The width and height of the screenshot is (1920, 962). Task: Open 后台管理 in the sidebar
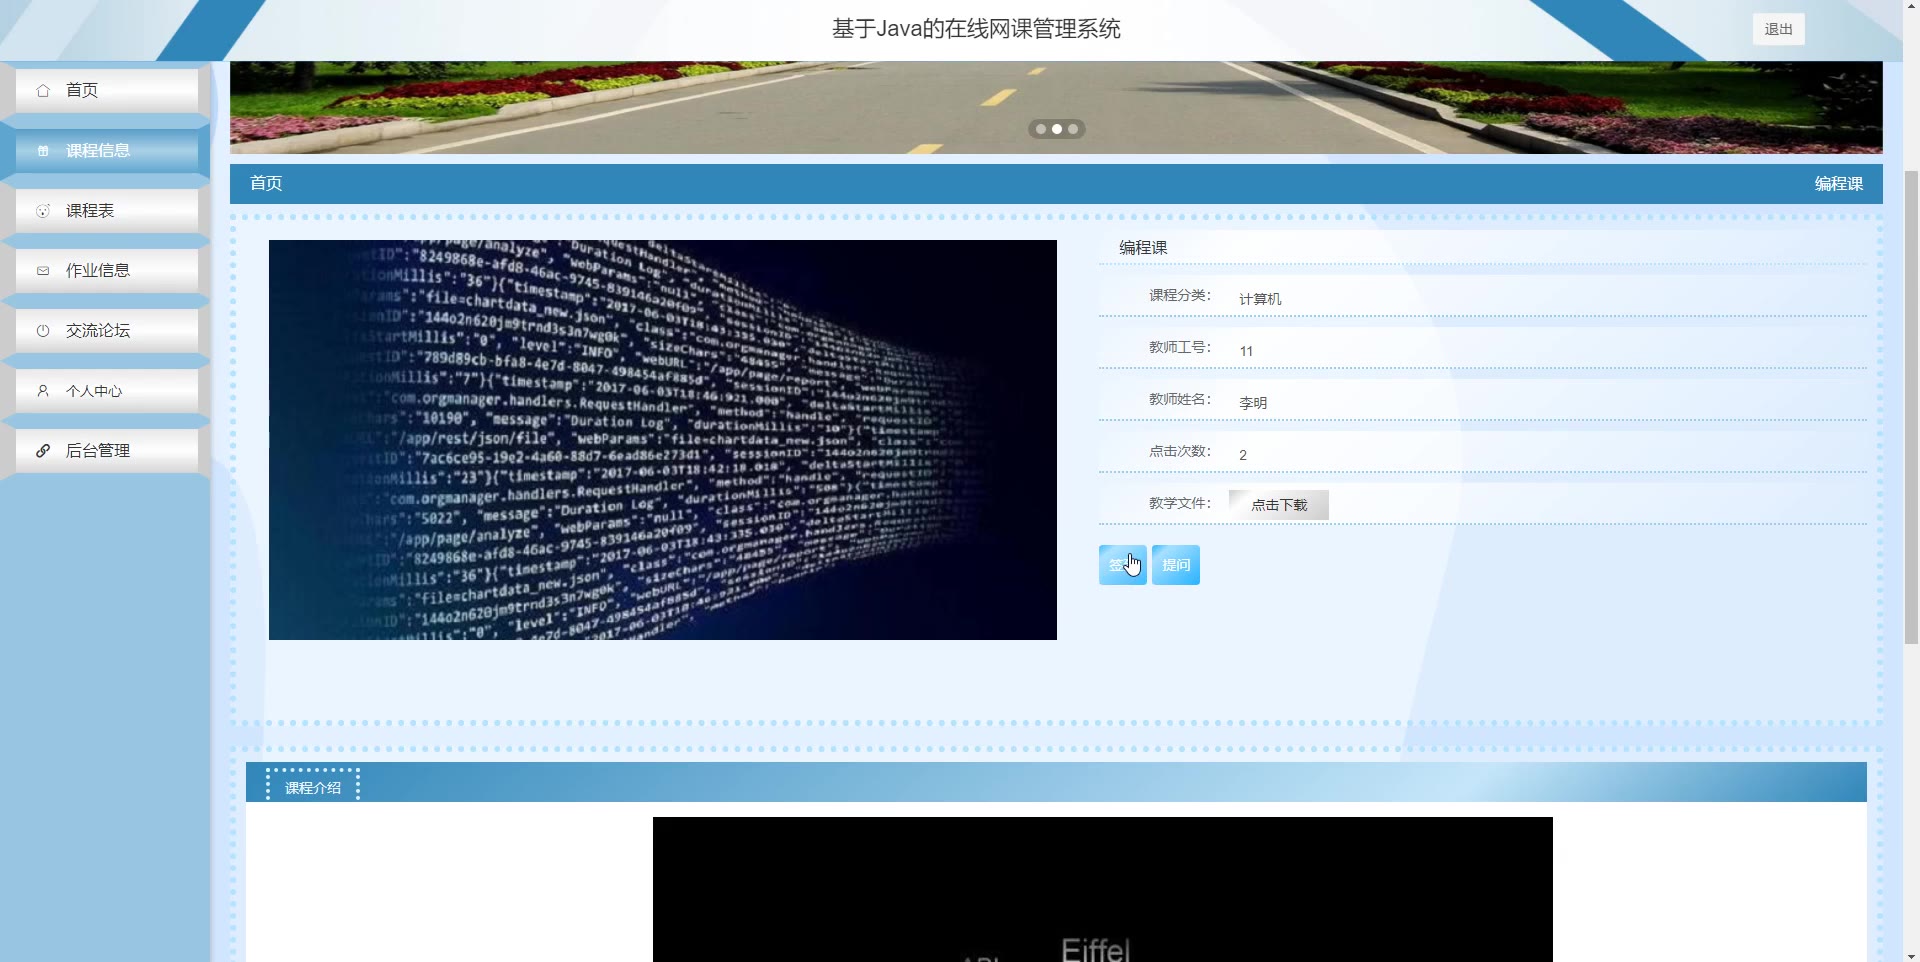107,451
